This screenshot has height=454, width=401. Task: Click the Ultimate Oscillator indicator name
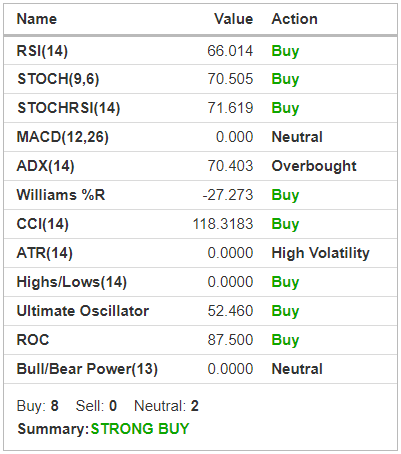83,311
